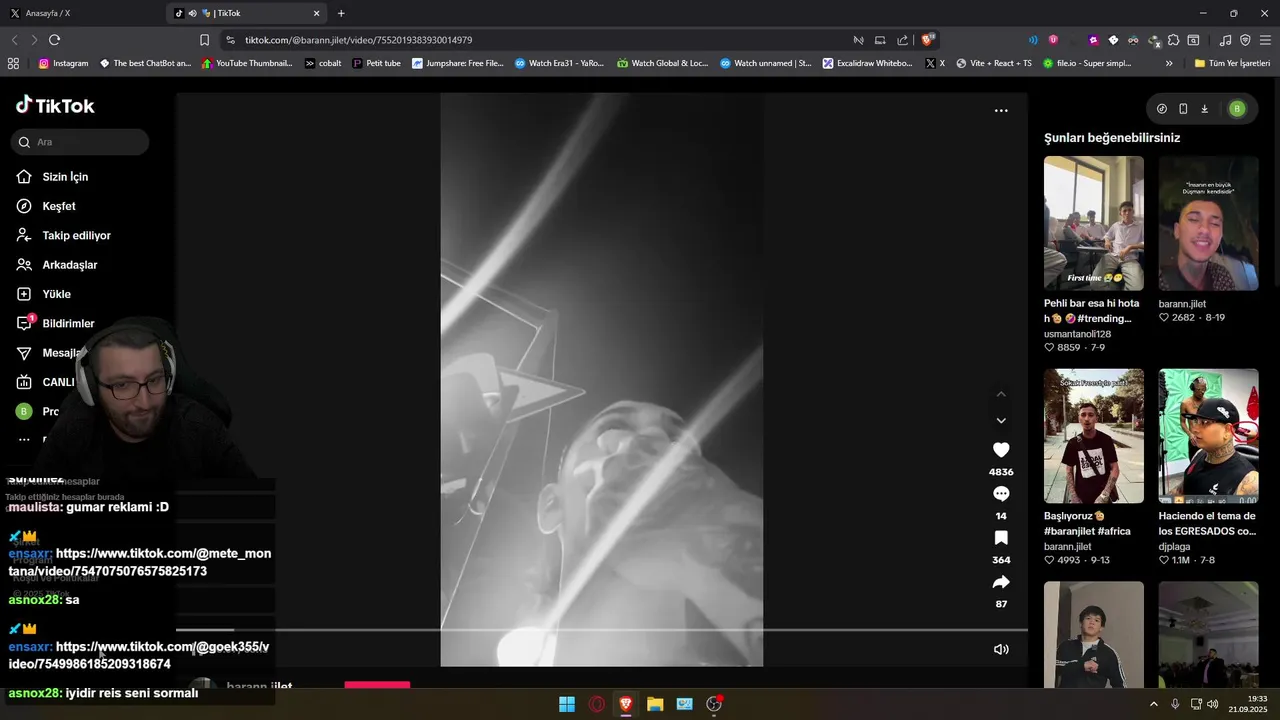Screen dimensions: 1280x720
Task: Save the video with the bookmark icon
Action: coord(1001,538)
